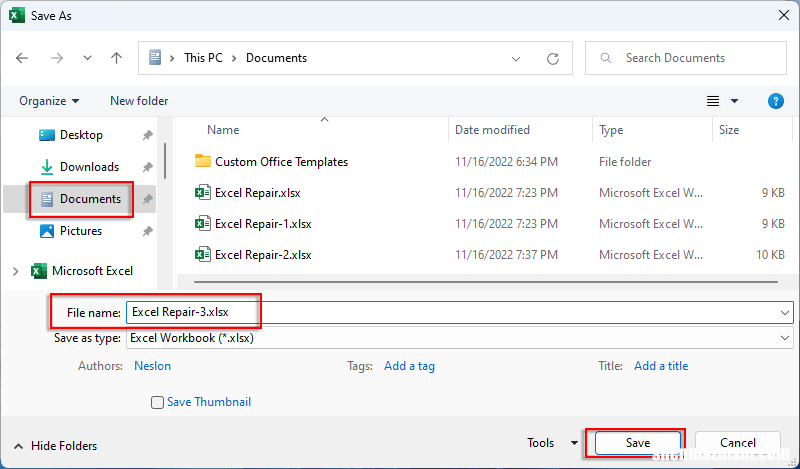
Task: Go forward using the forward arrow
Action: (x=57, y=58)
